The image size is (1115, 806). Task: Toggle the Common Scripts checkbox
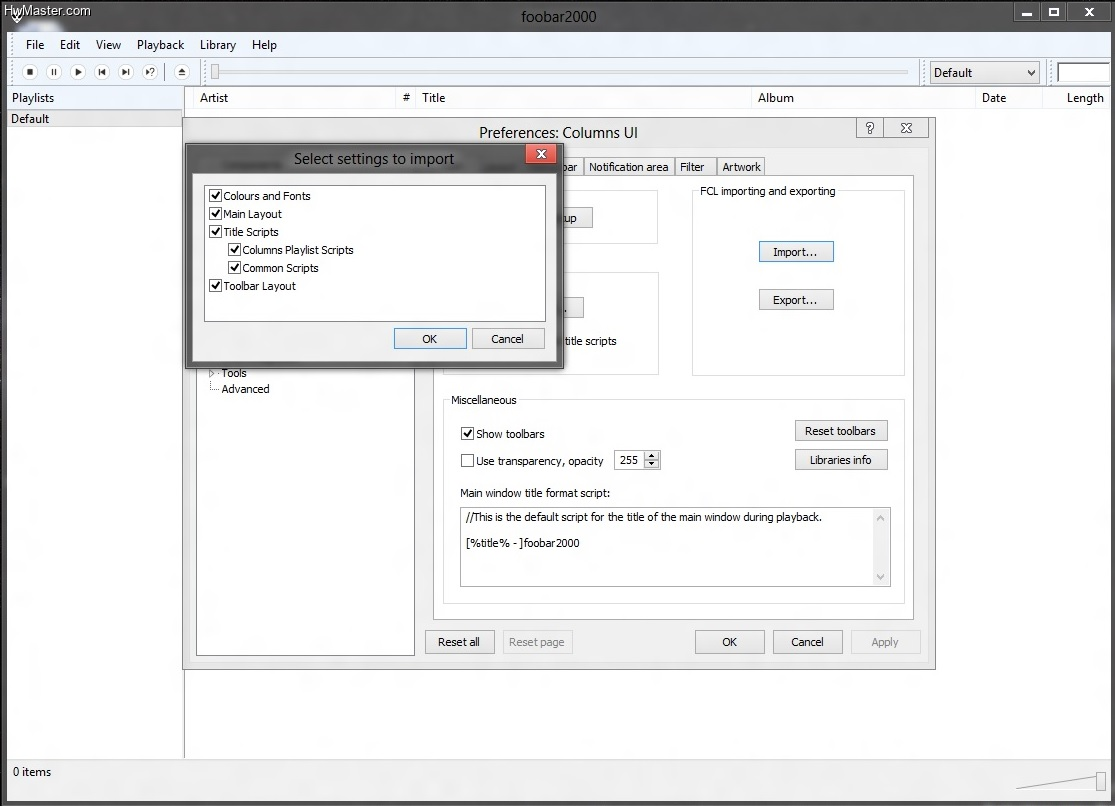(234, 267)
